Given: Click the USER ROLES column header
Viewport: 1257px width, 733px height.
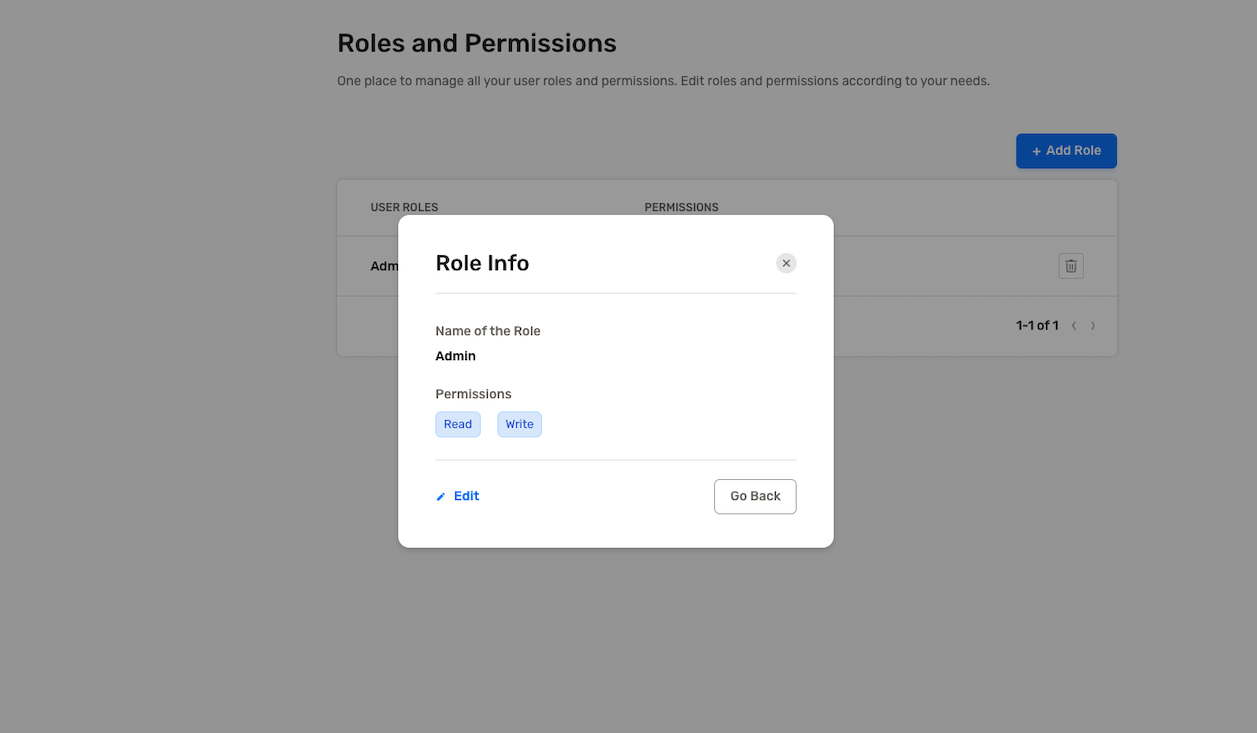Looking at the screenshot, I should coord(404,207).
